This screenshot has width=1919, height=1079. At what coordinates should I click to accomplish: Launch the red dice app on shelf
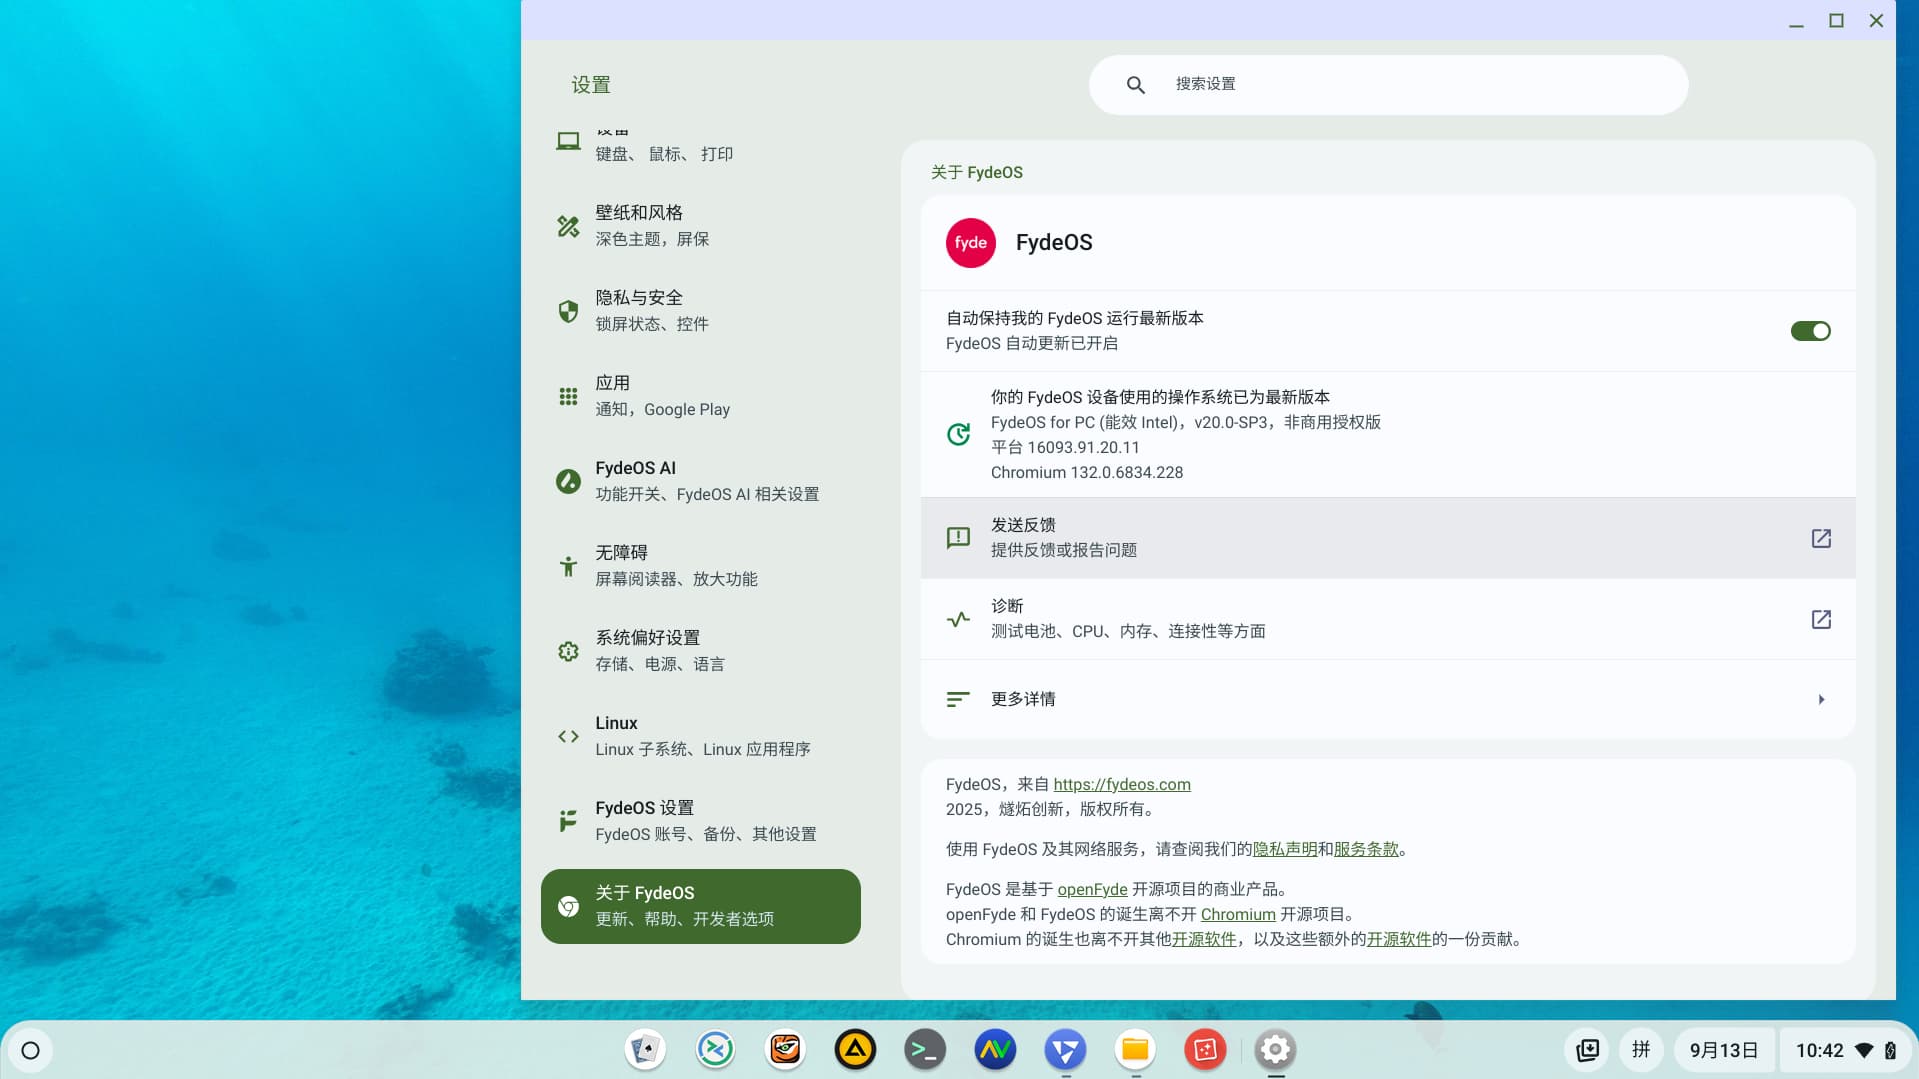point(1205,1050)
